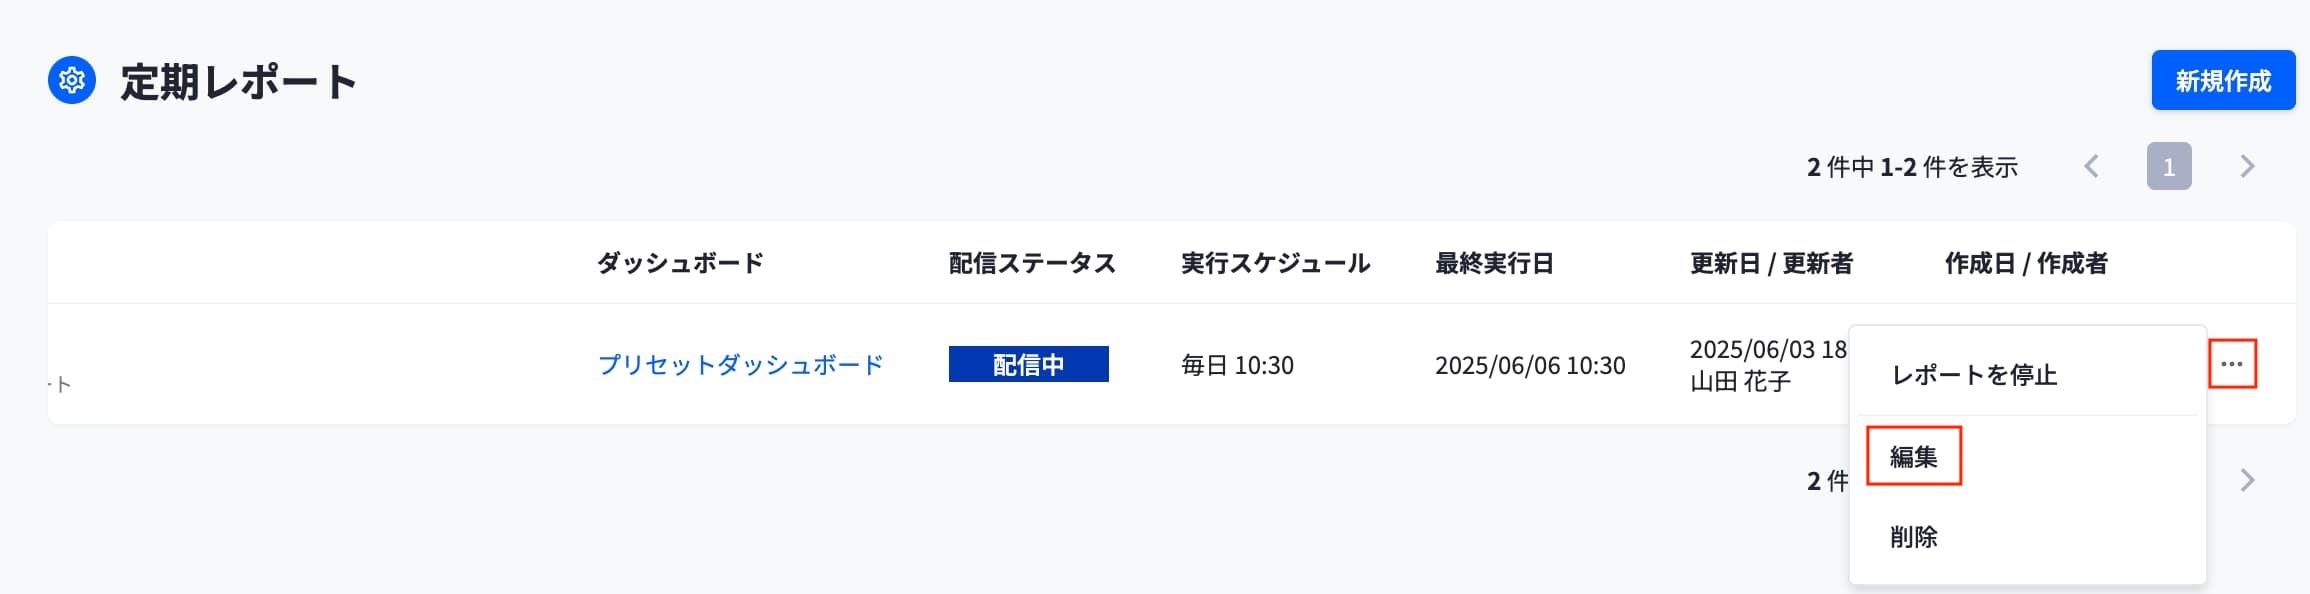Click the 配信中 status badge
This screenshot has width=2310, height=594.
(x=1028, y=364)
